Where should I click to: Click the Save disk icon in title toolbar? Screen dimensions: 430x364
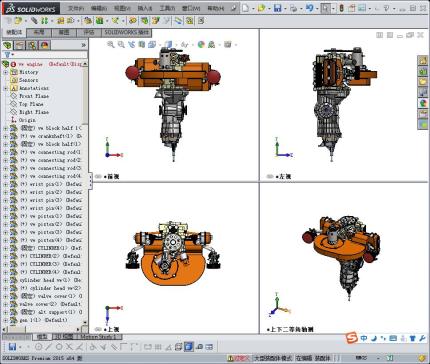(x=278, y=8)
